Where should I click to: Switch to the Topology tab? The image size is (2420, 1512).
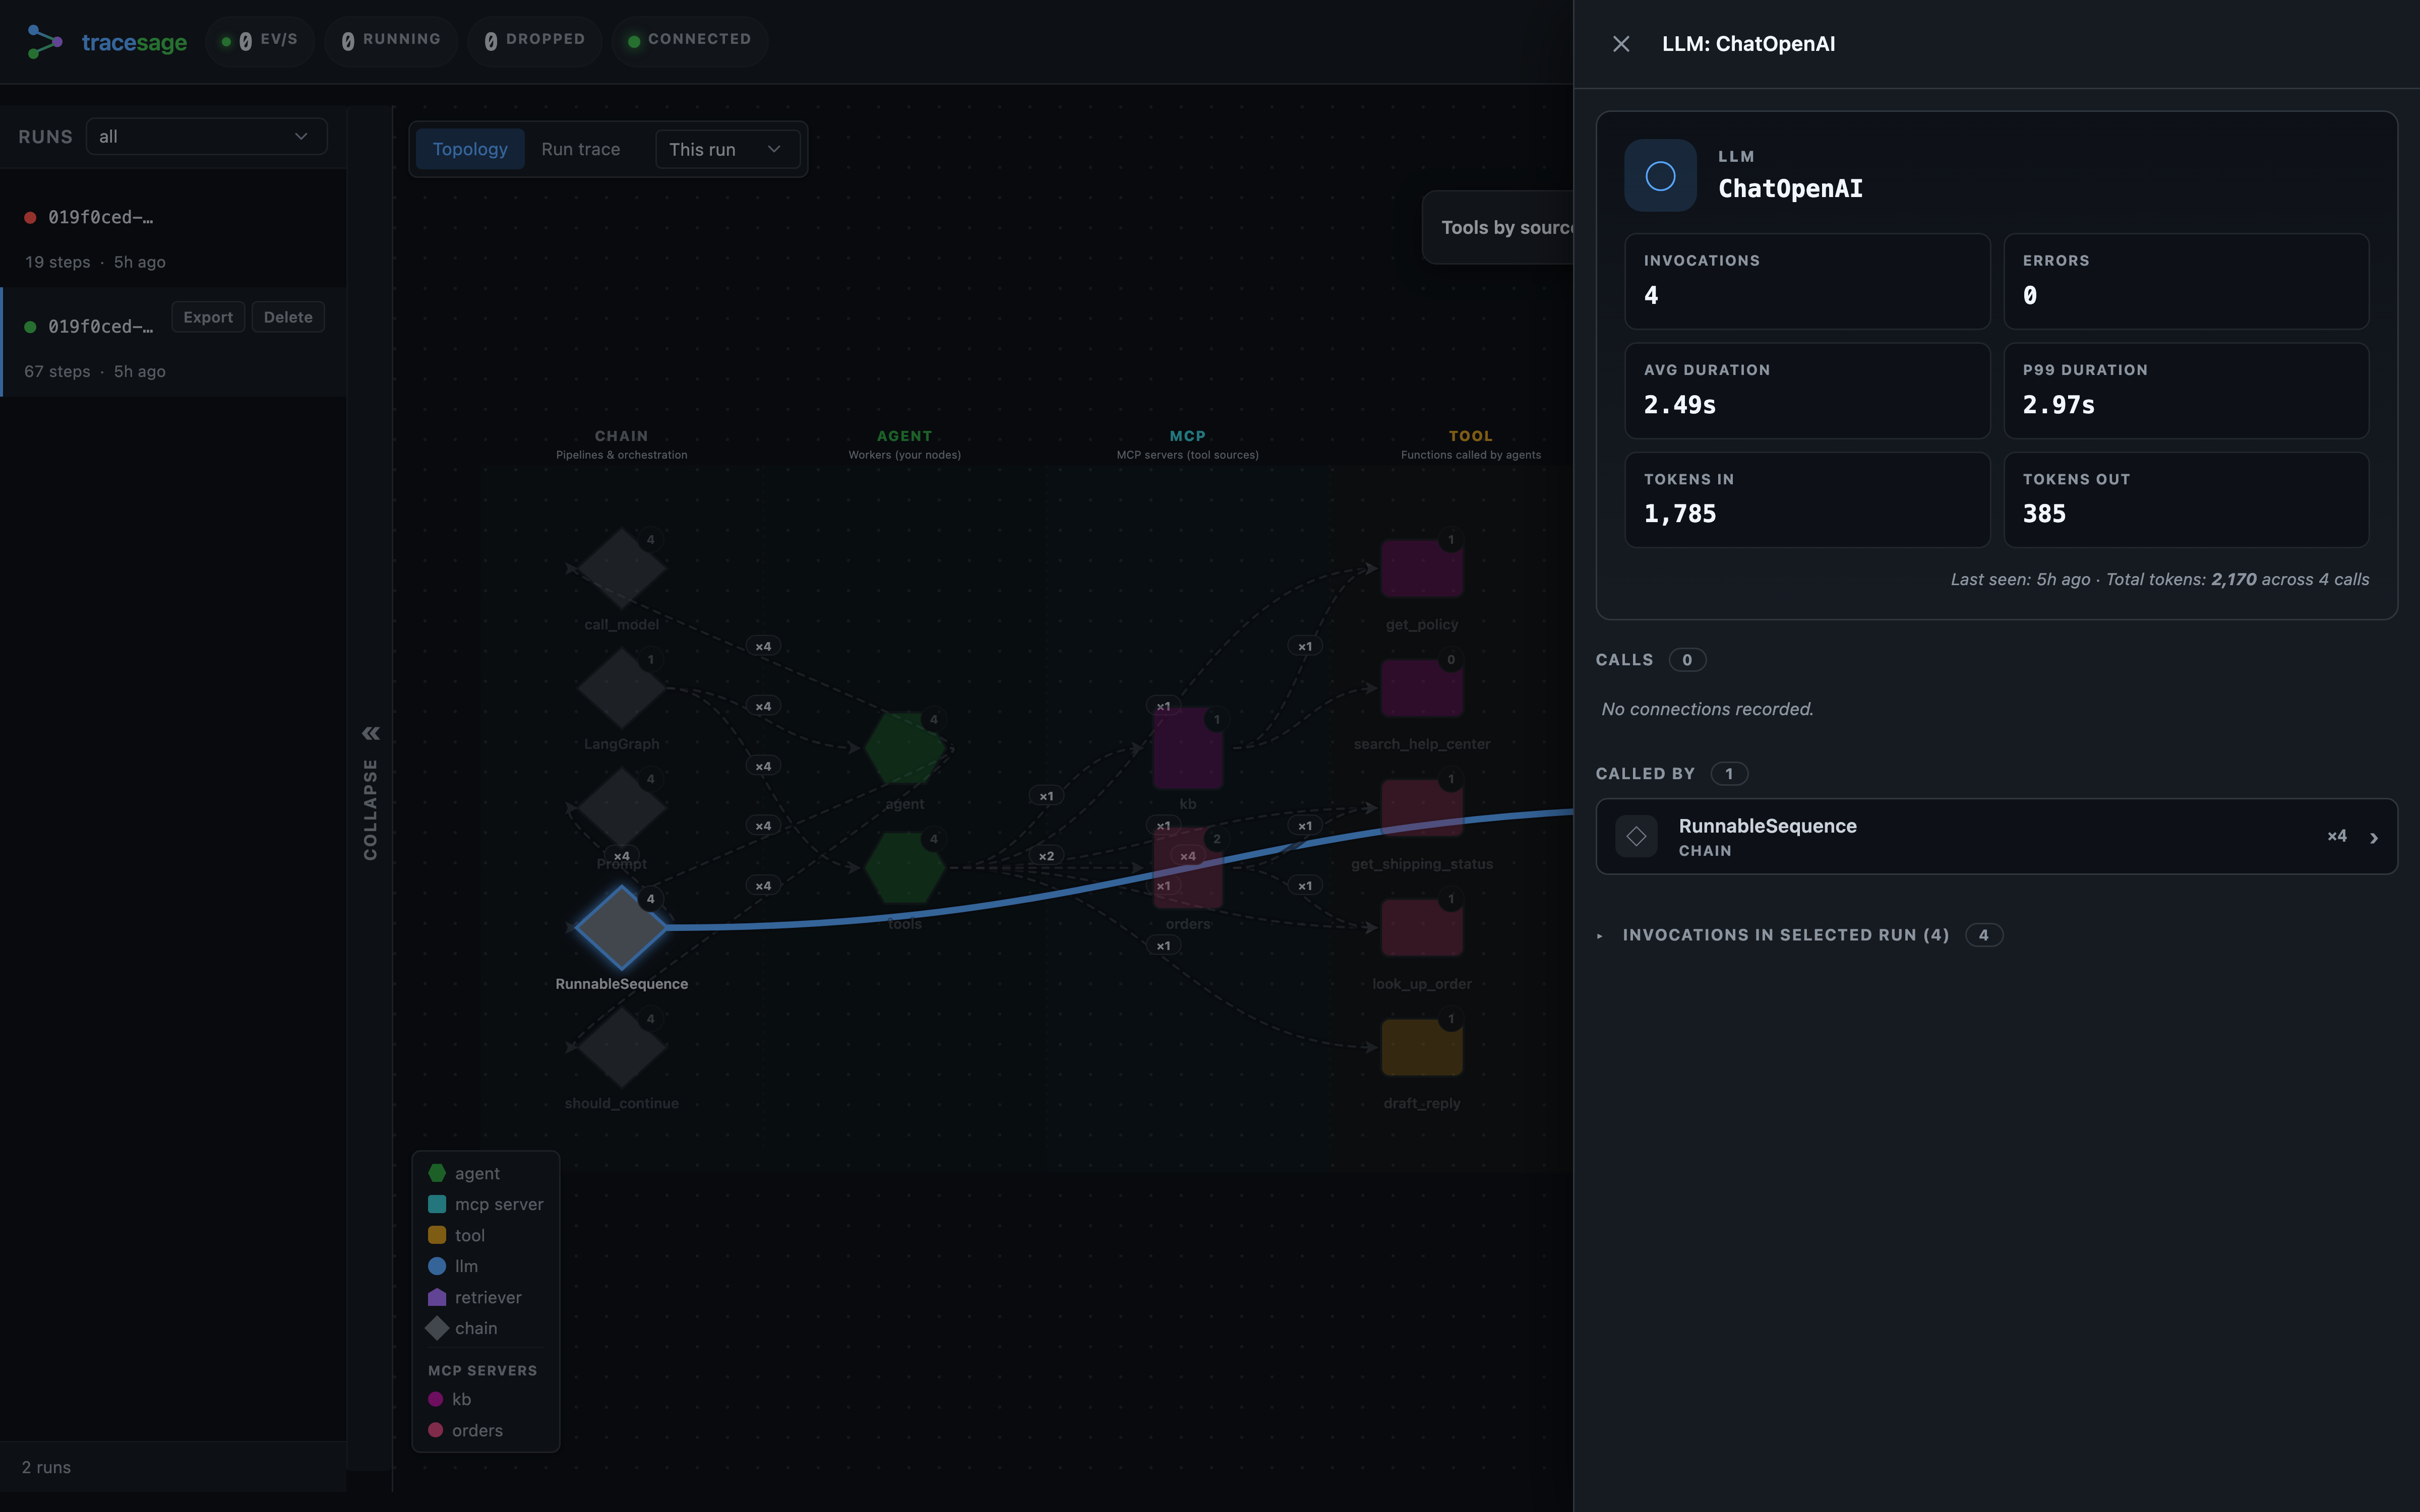point(470,149)
